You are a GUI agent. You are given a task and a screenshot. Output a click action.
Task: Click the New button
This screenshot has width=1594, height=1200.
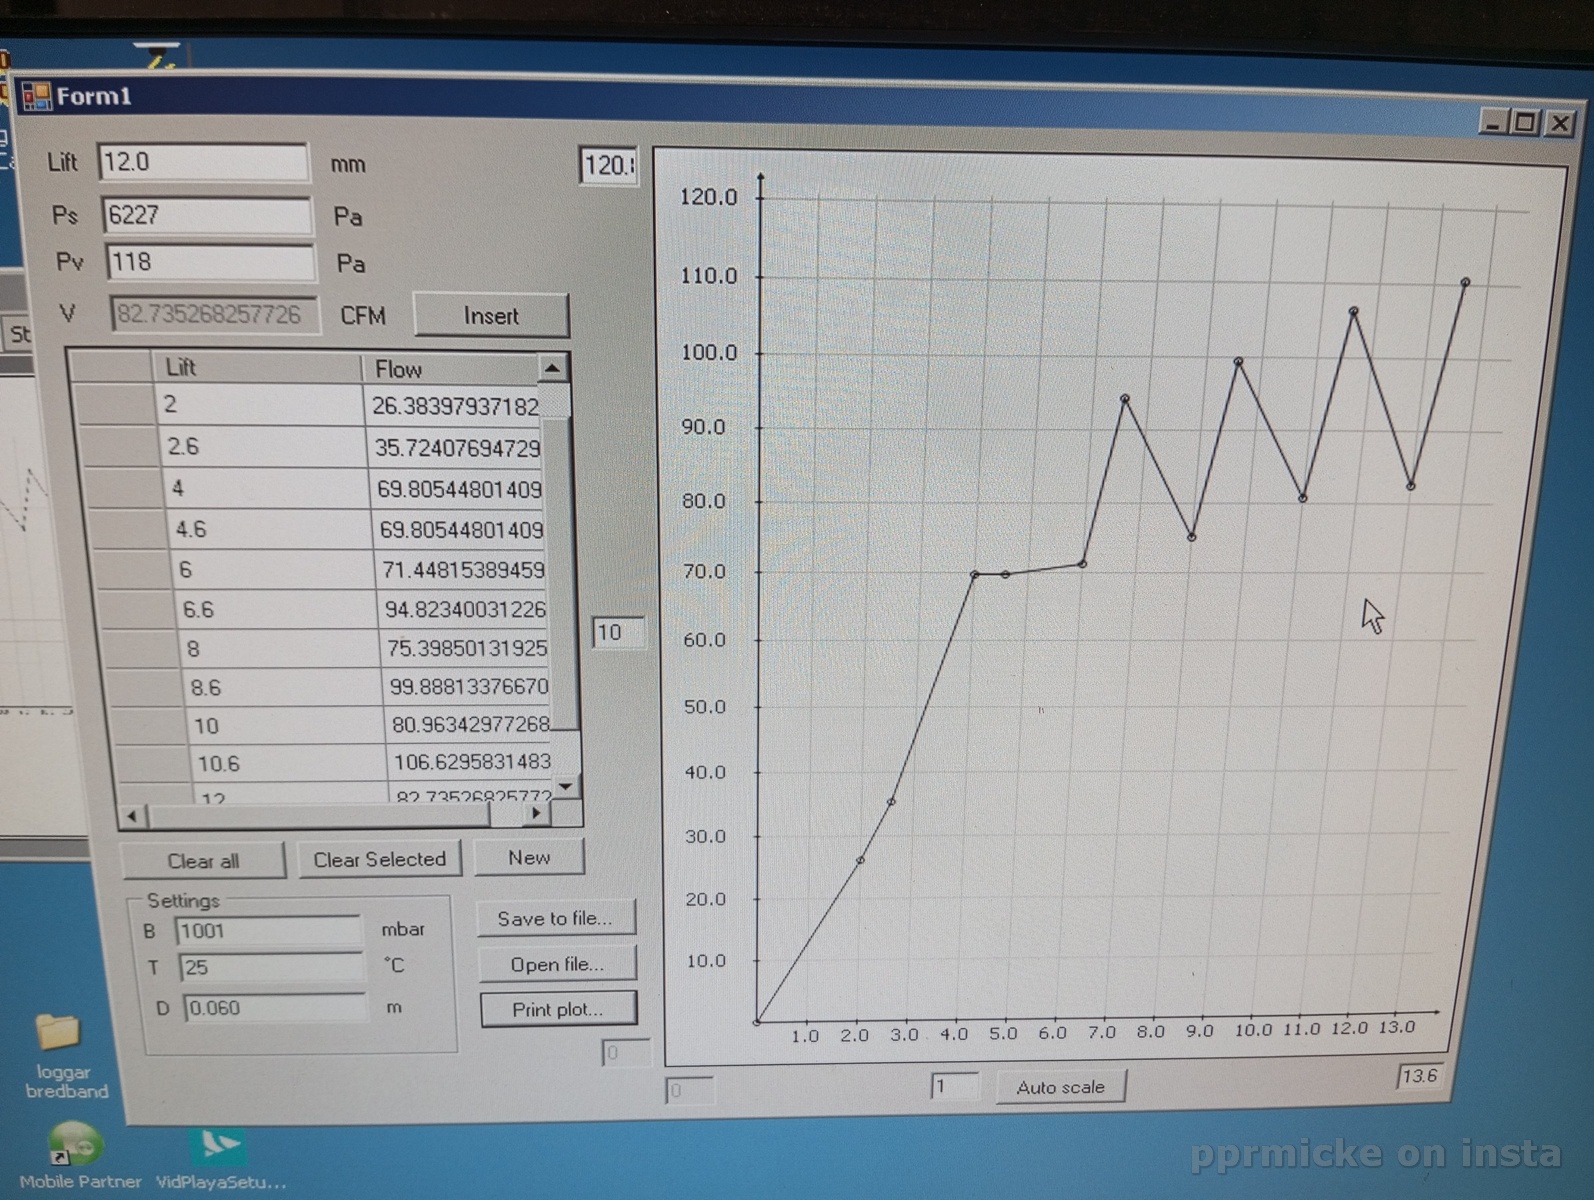(528, 858)
